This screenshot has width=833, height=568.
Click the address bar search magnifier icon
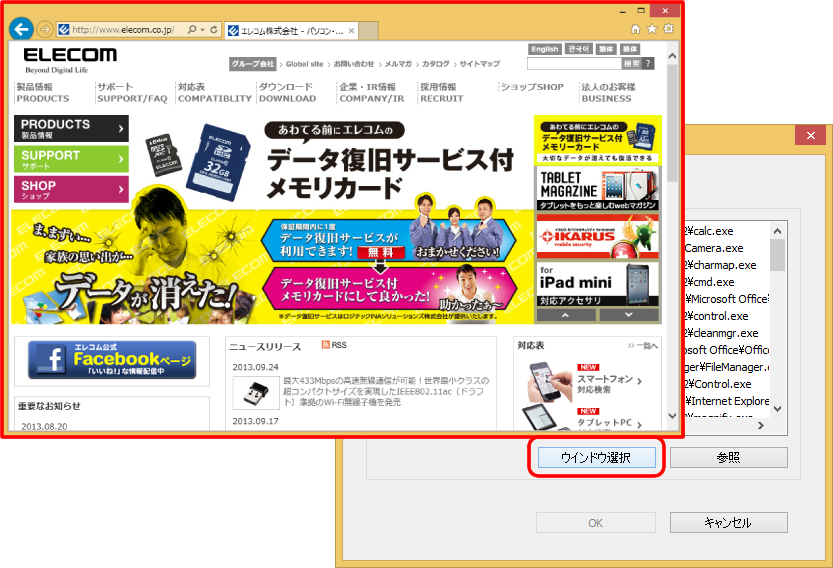(192, 30)
